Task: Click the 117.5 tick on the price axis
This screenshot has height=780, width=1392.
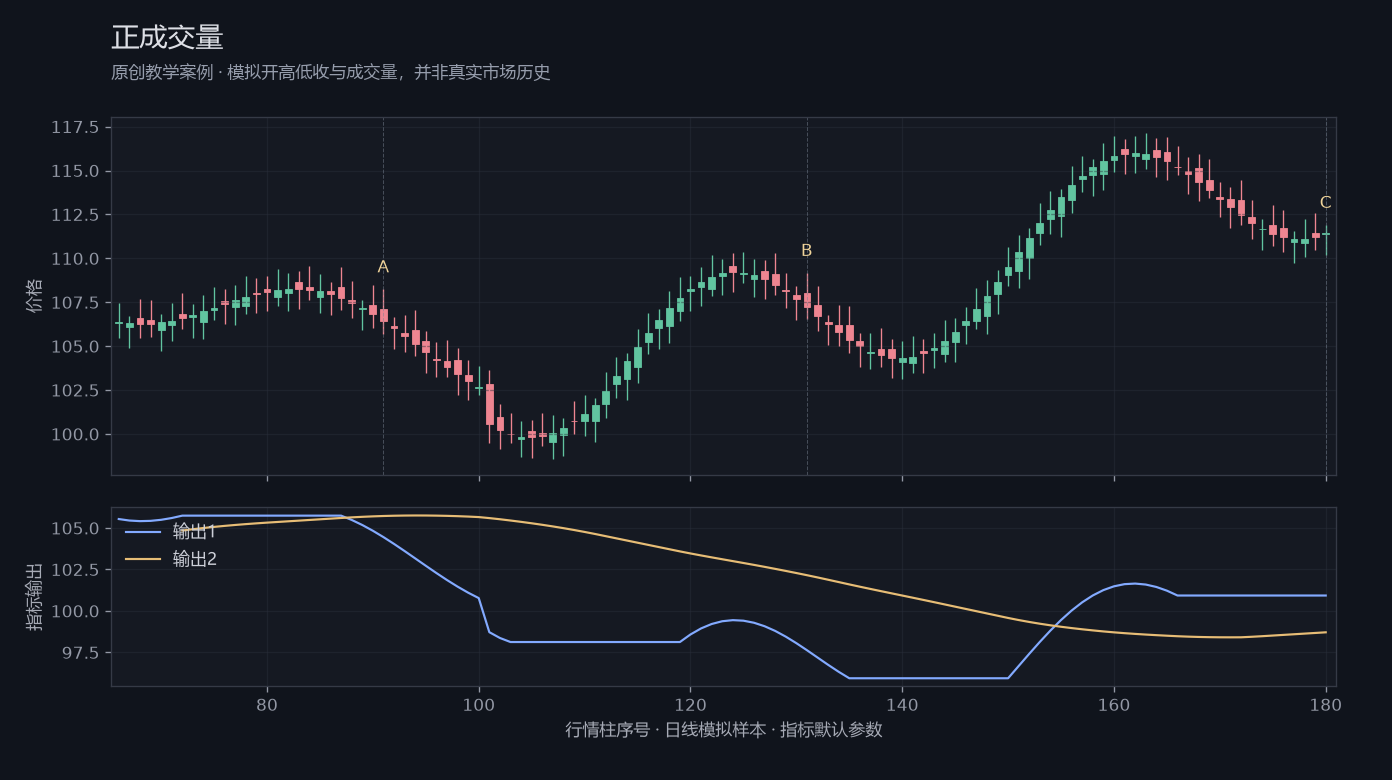Action: pyautogui.click(x=75, y=128)
